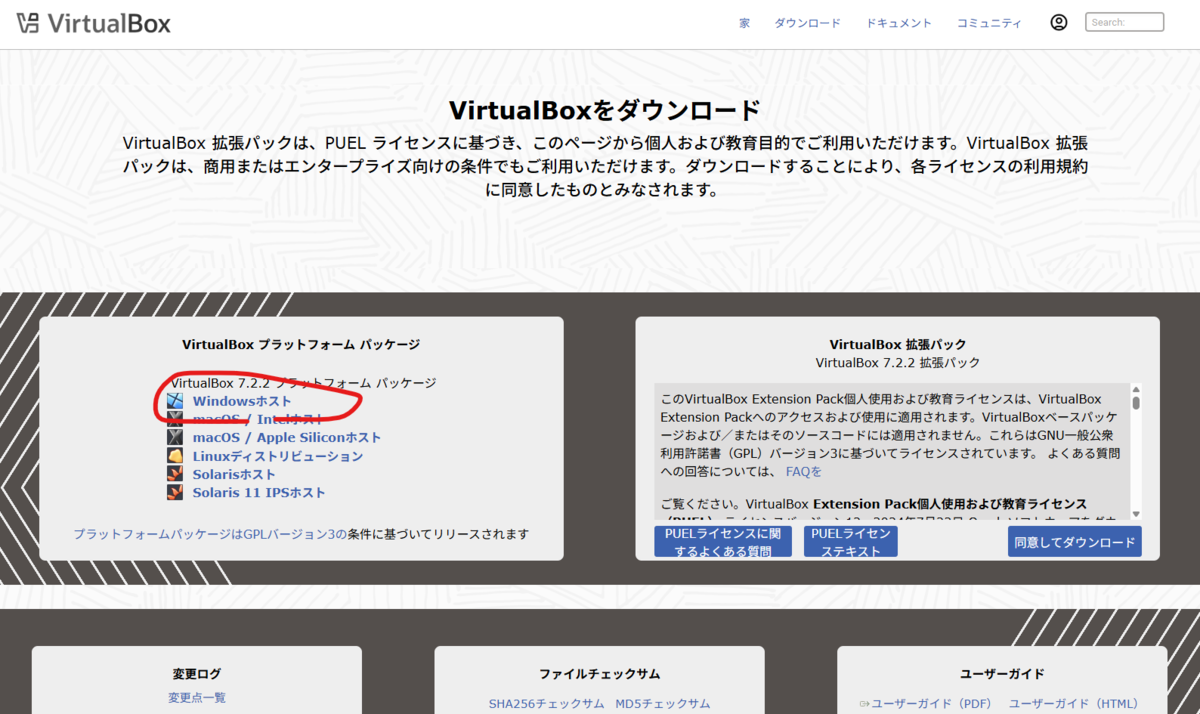Click the VirtualBoxをダウンロード heading
This screenshot has width=1200, height=714.
click(605, 110)
